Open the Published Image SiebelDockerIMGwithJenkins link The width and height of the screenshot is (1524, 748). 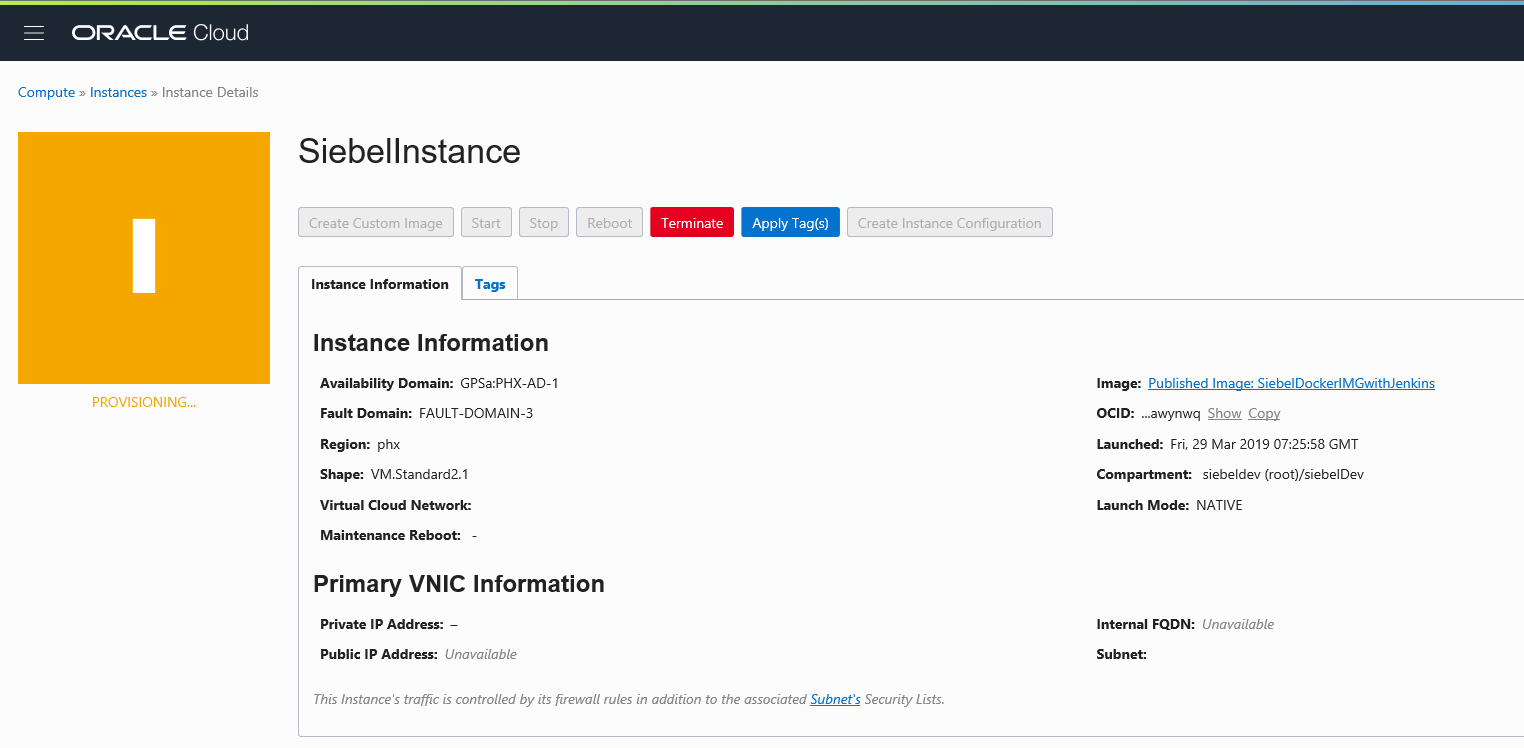[1290, 382]
